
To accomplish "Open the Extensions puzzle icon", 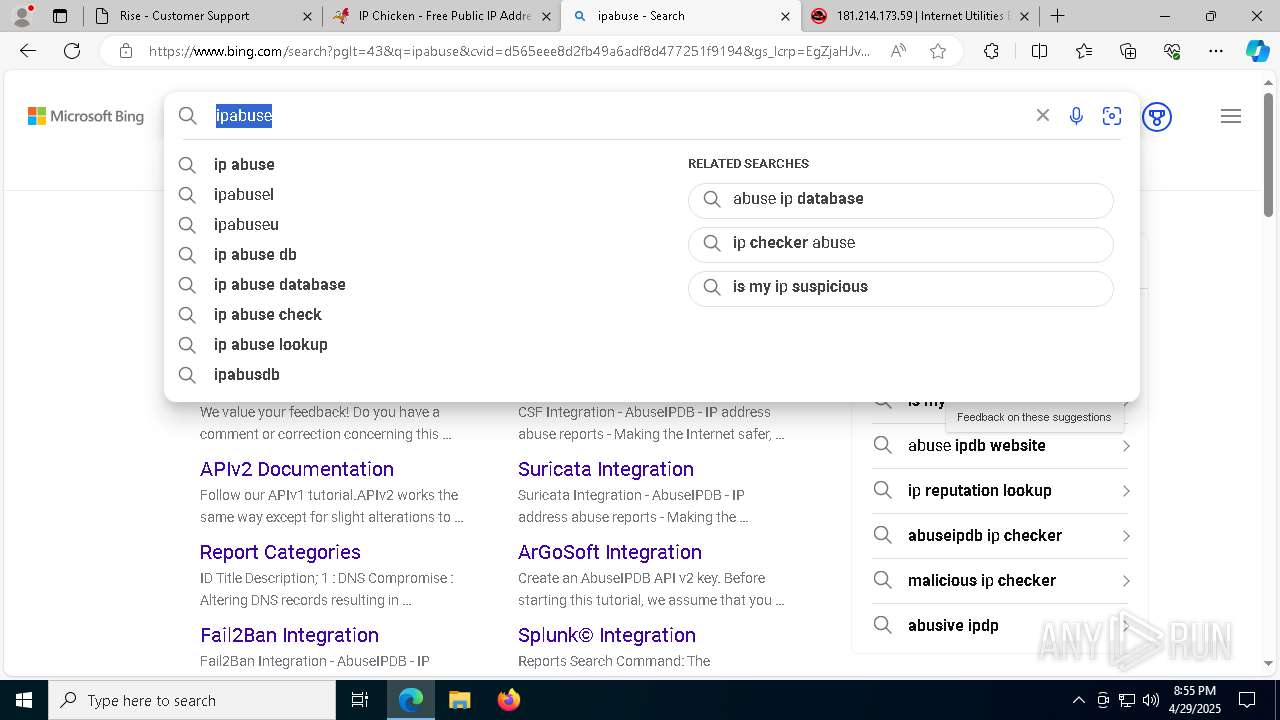I will click(991, 51).
